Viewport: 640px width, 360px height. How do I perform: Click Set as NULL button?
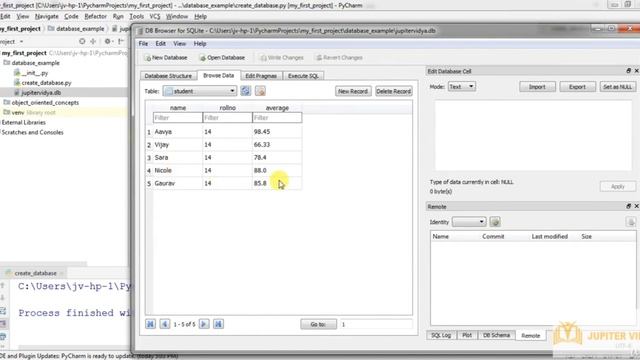[x=617, y=87]
